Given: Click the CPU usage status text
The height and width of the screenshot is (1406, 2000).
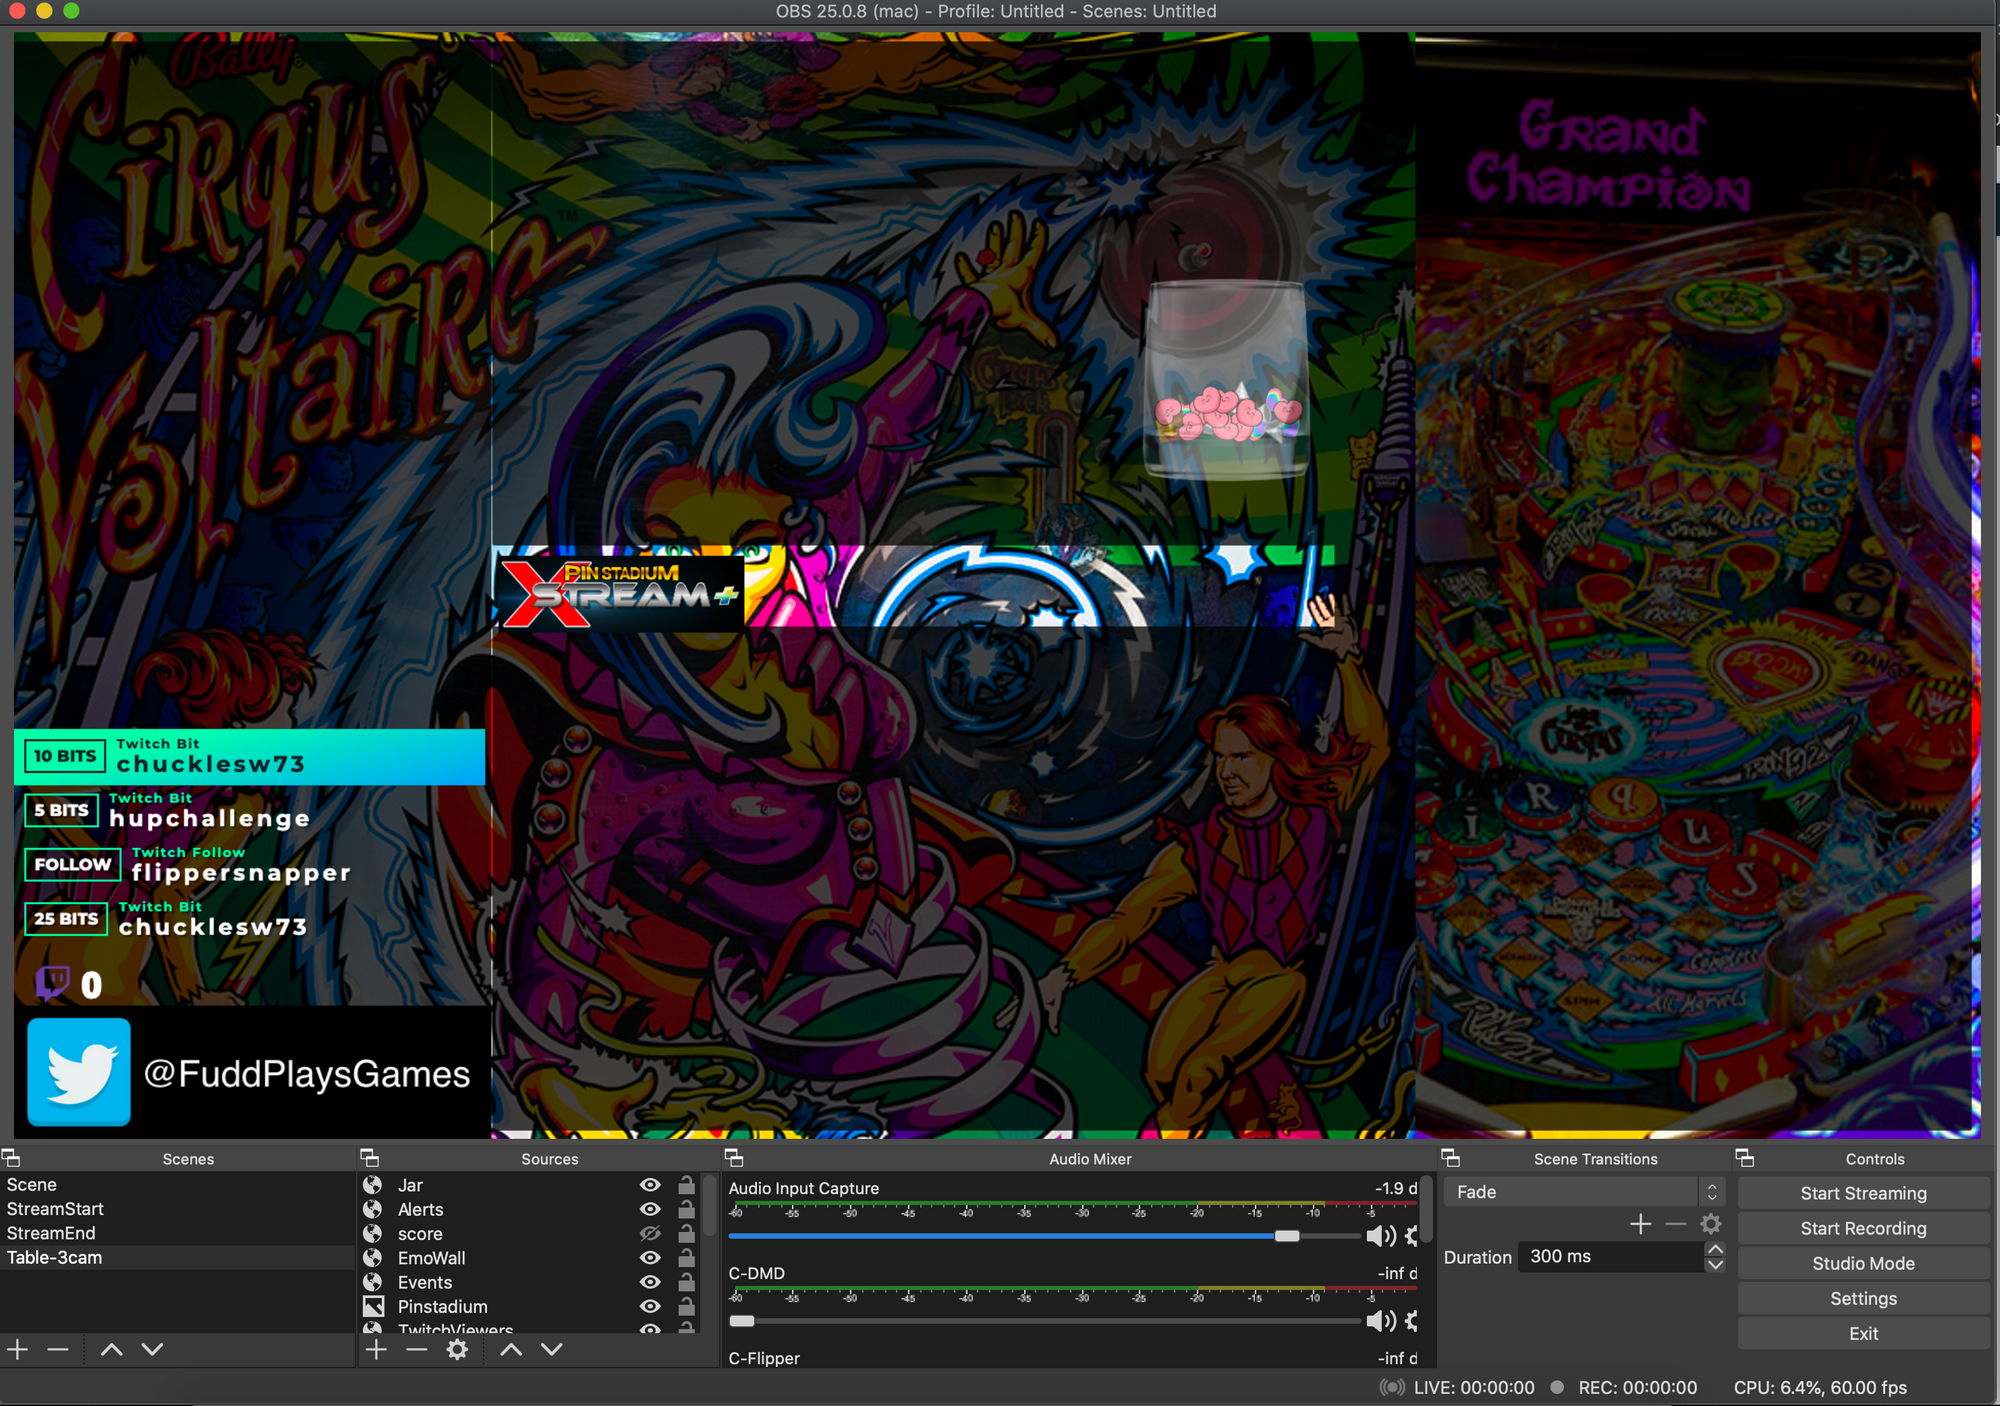Looking at the screenshot, I should 1820,1387.
